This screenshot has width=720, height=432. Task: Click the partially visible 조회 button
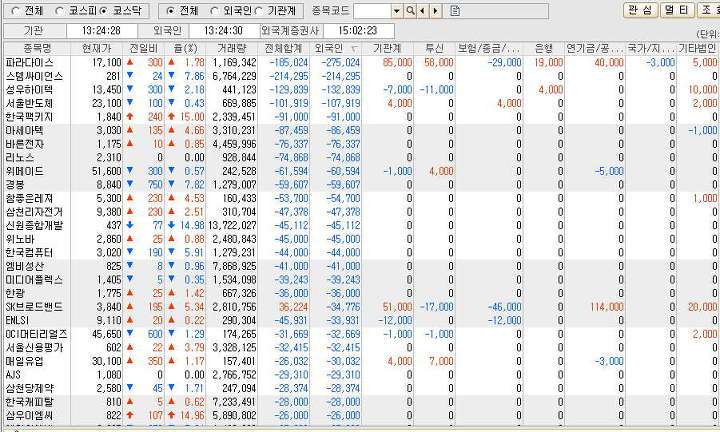point(709,10)
